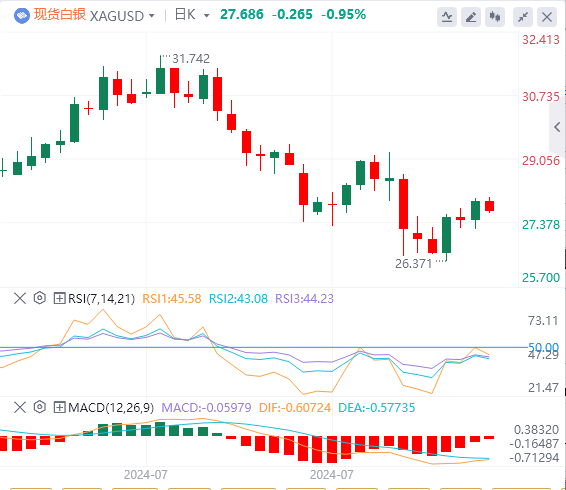Open the candlestick chart style icon
Image resolution: width=566 pixels, height=490 pixels.
495,17
